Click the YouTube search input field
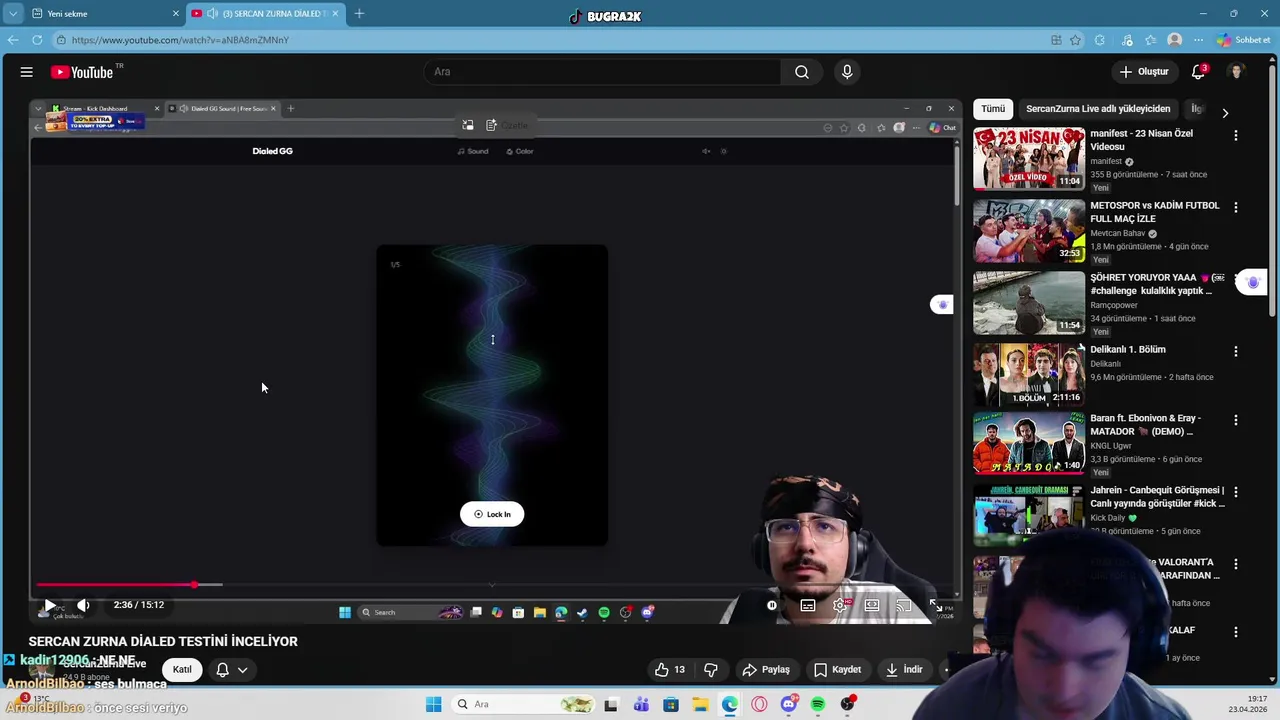This screenshot has height=720, width=1280. [603, 72]
